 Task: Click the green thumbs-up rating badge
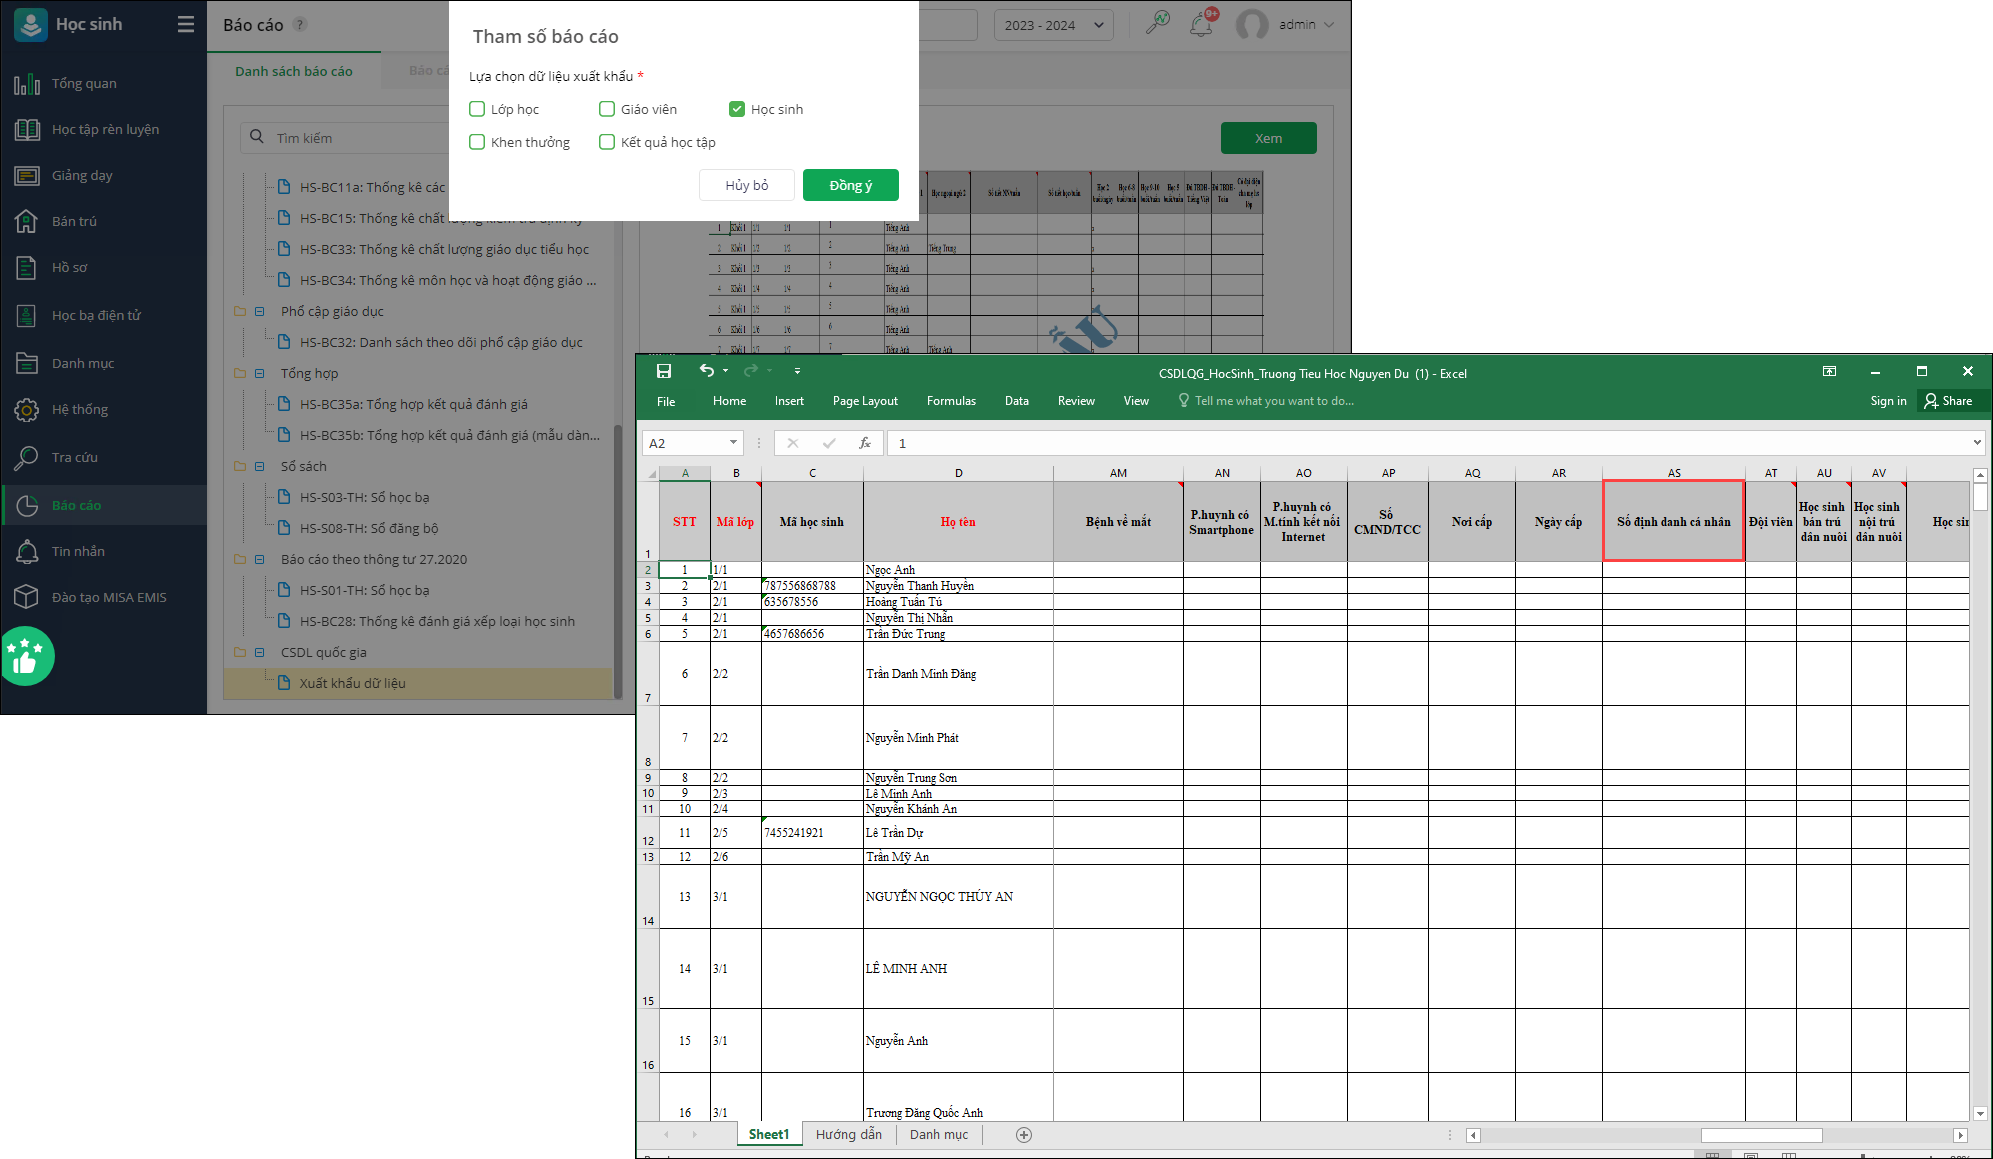click(26, 656)
